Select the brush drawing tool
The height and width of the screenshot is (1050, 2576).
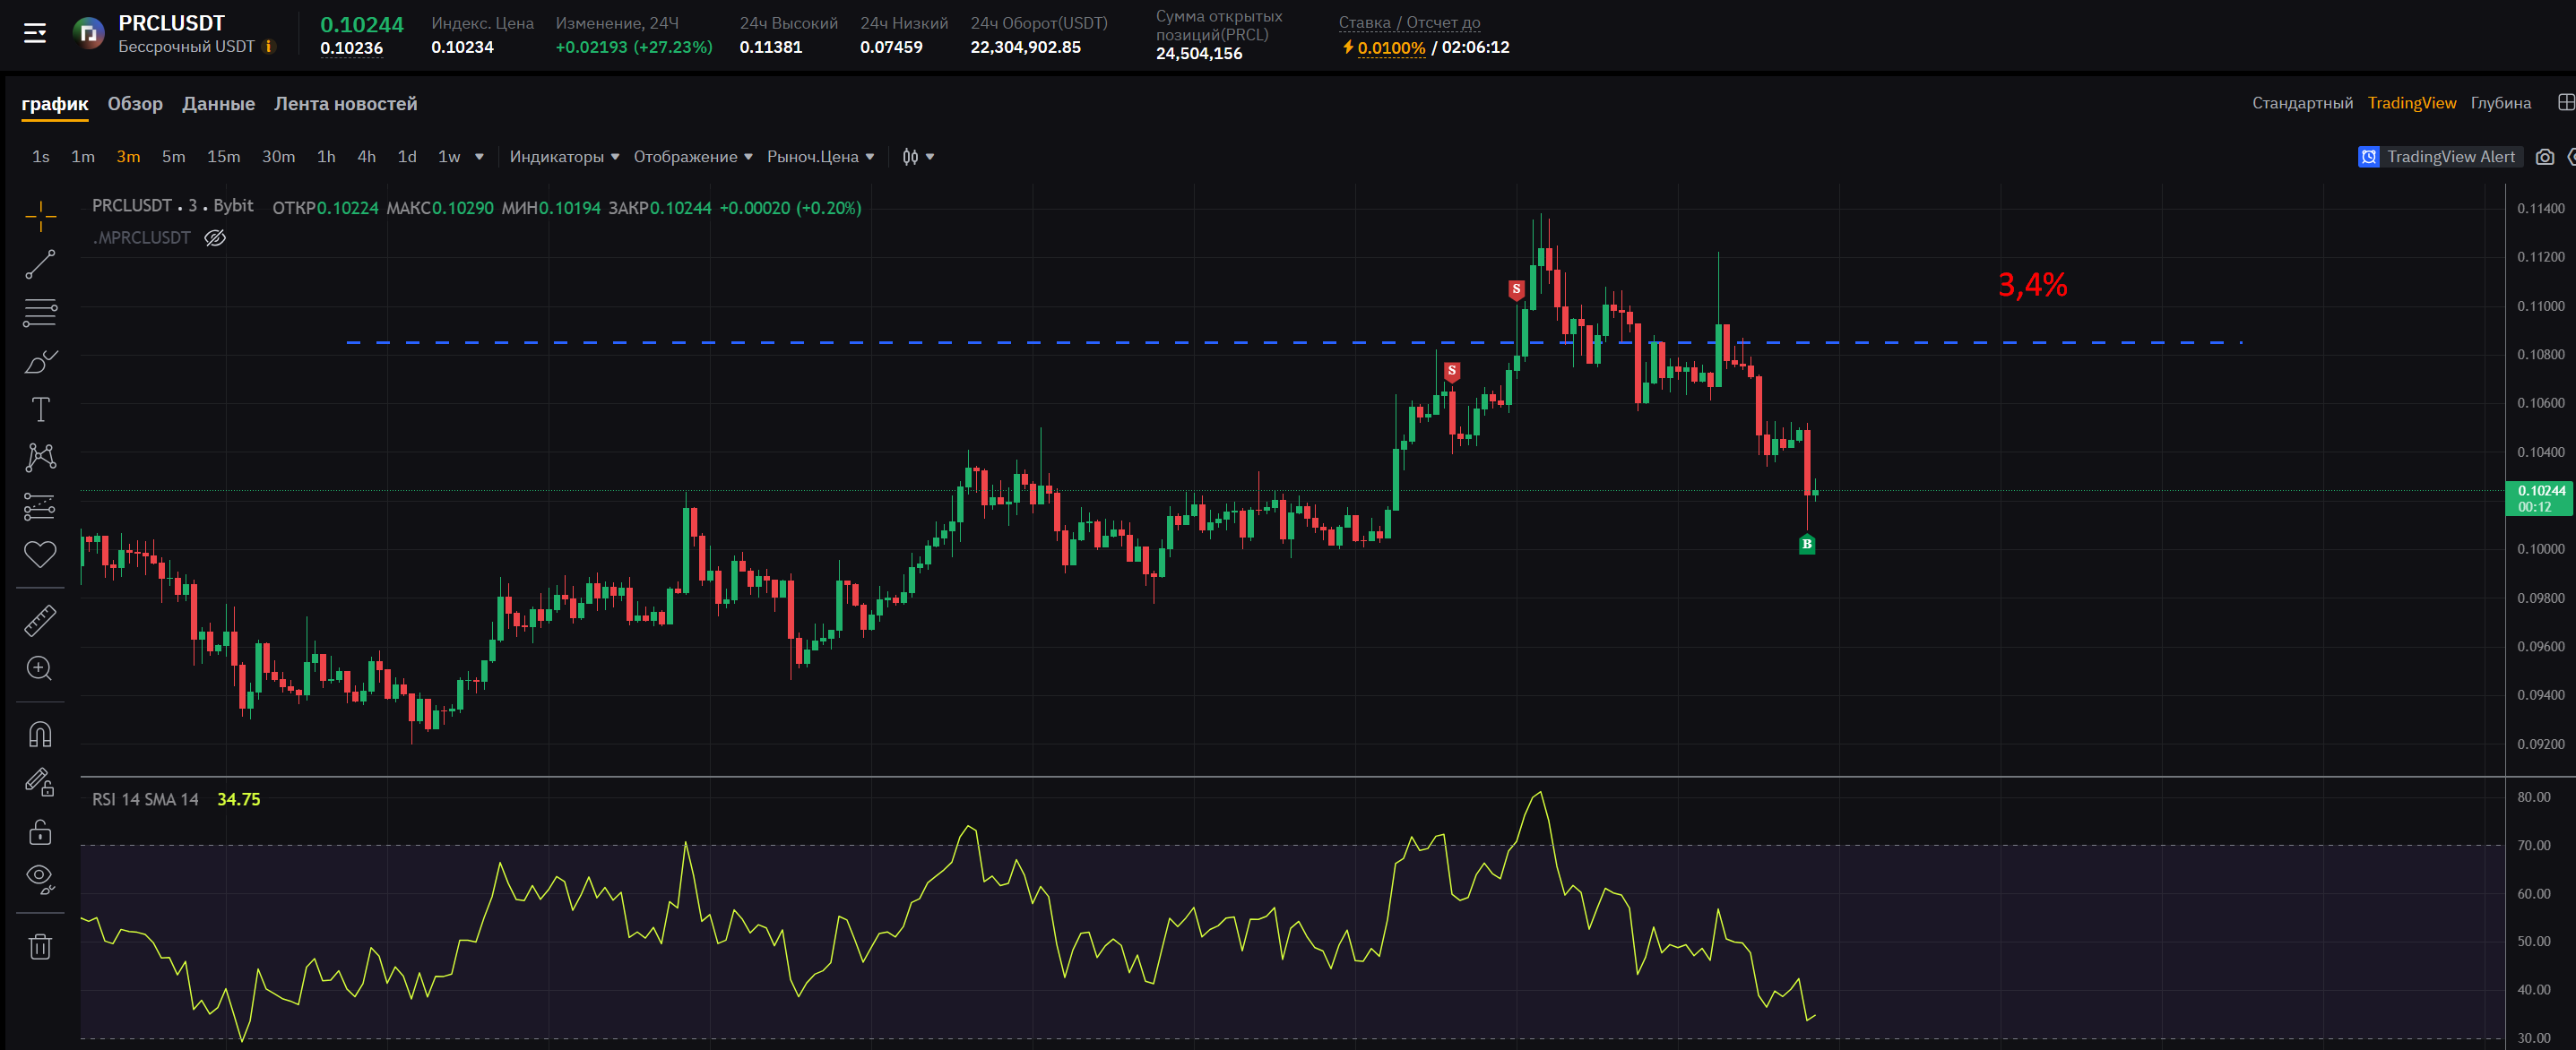[x=40, y=361]
